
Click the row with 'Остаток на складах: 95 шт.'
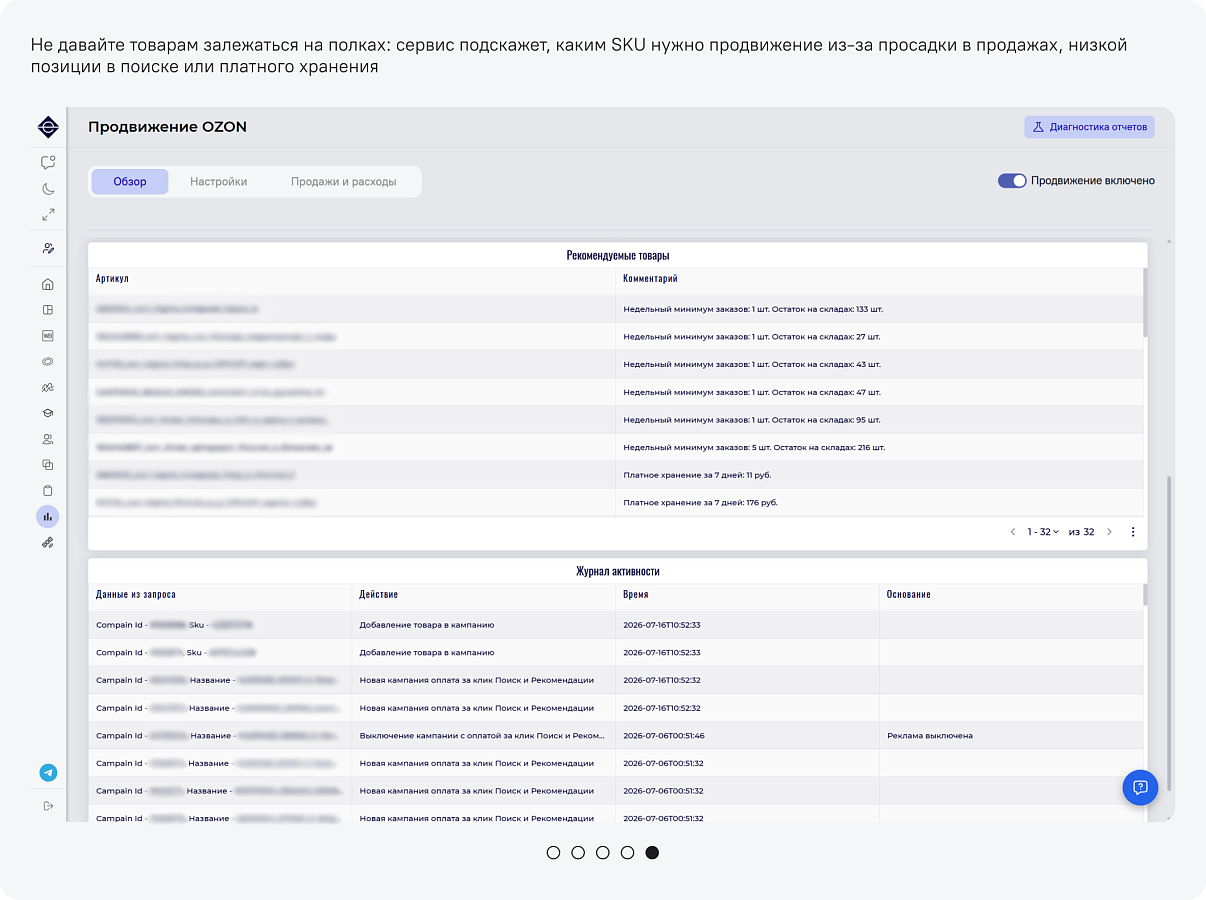(x=616, y=420)
